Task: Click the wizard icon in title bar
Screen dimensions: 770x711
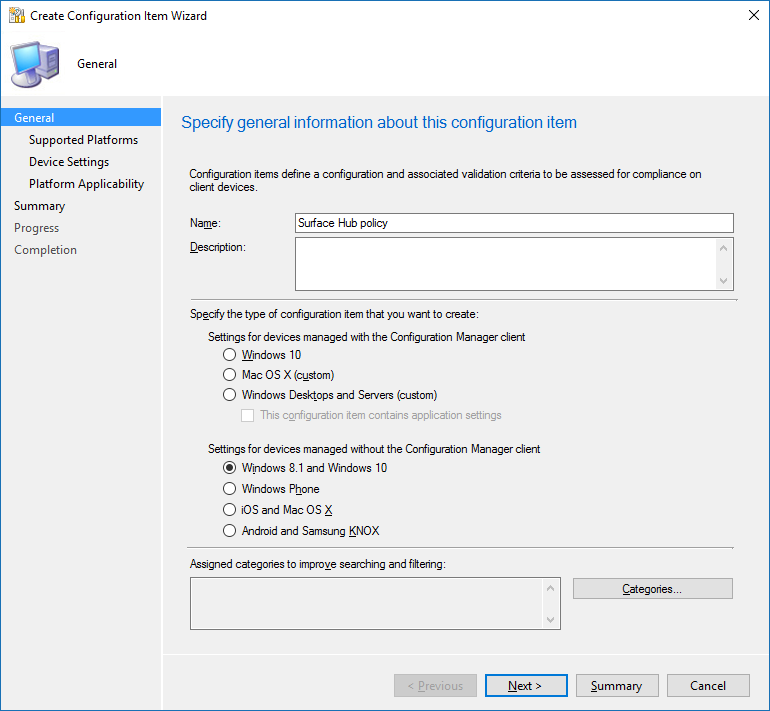Action: (17, 16)
